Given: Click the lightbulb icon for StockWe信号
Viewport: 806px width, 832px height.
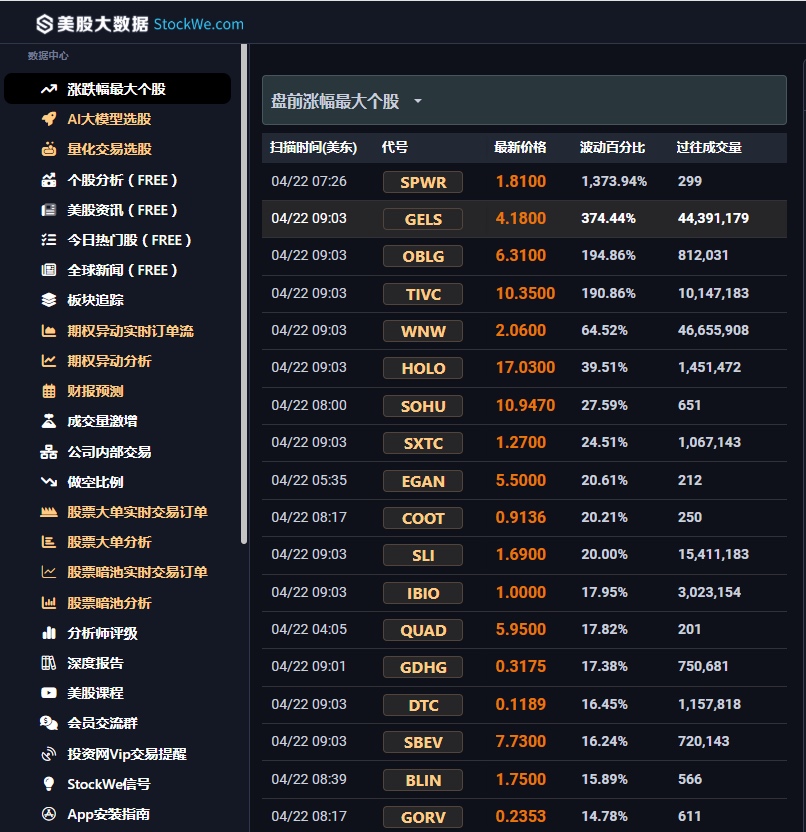Looking at the screenshot, I should click(49, 784).
